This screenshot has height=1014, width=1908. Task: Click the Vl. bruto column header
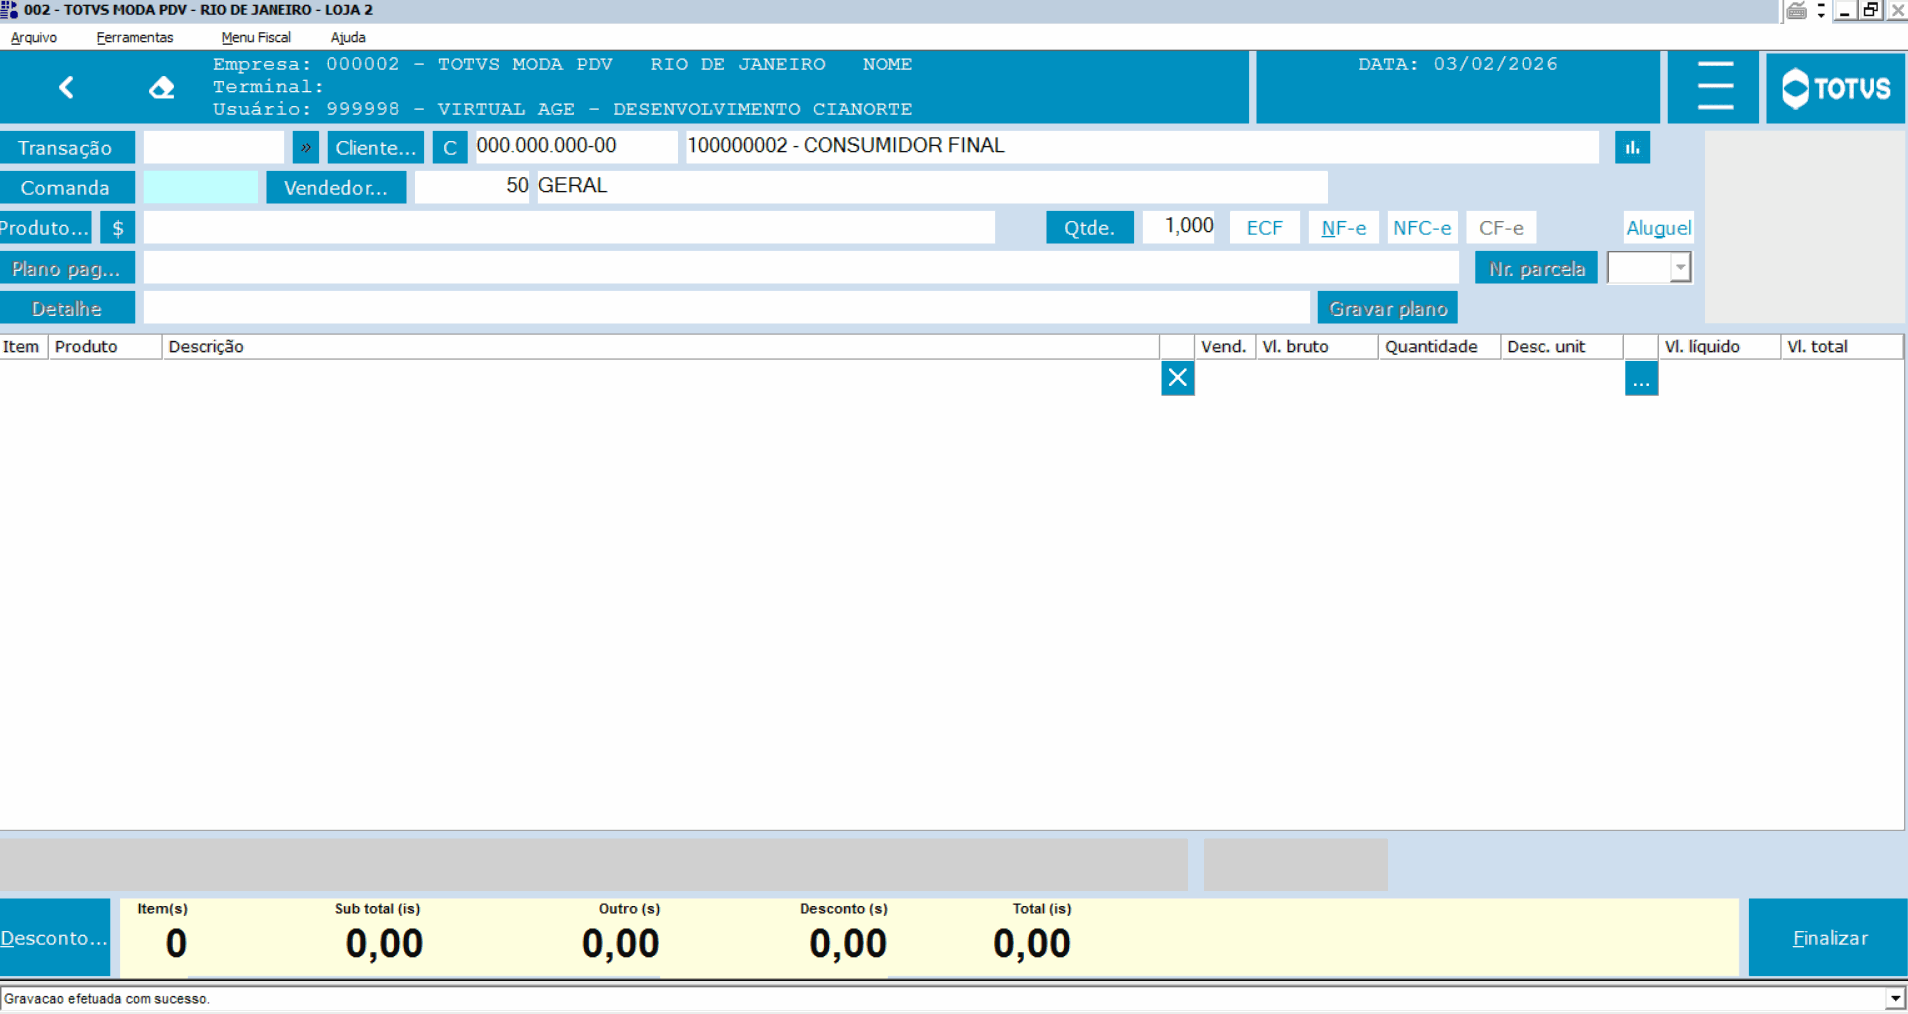point(1317,347)
